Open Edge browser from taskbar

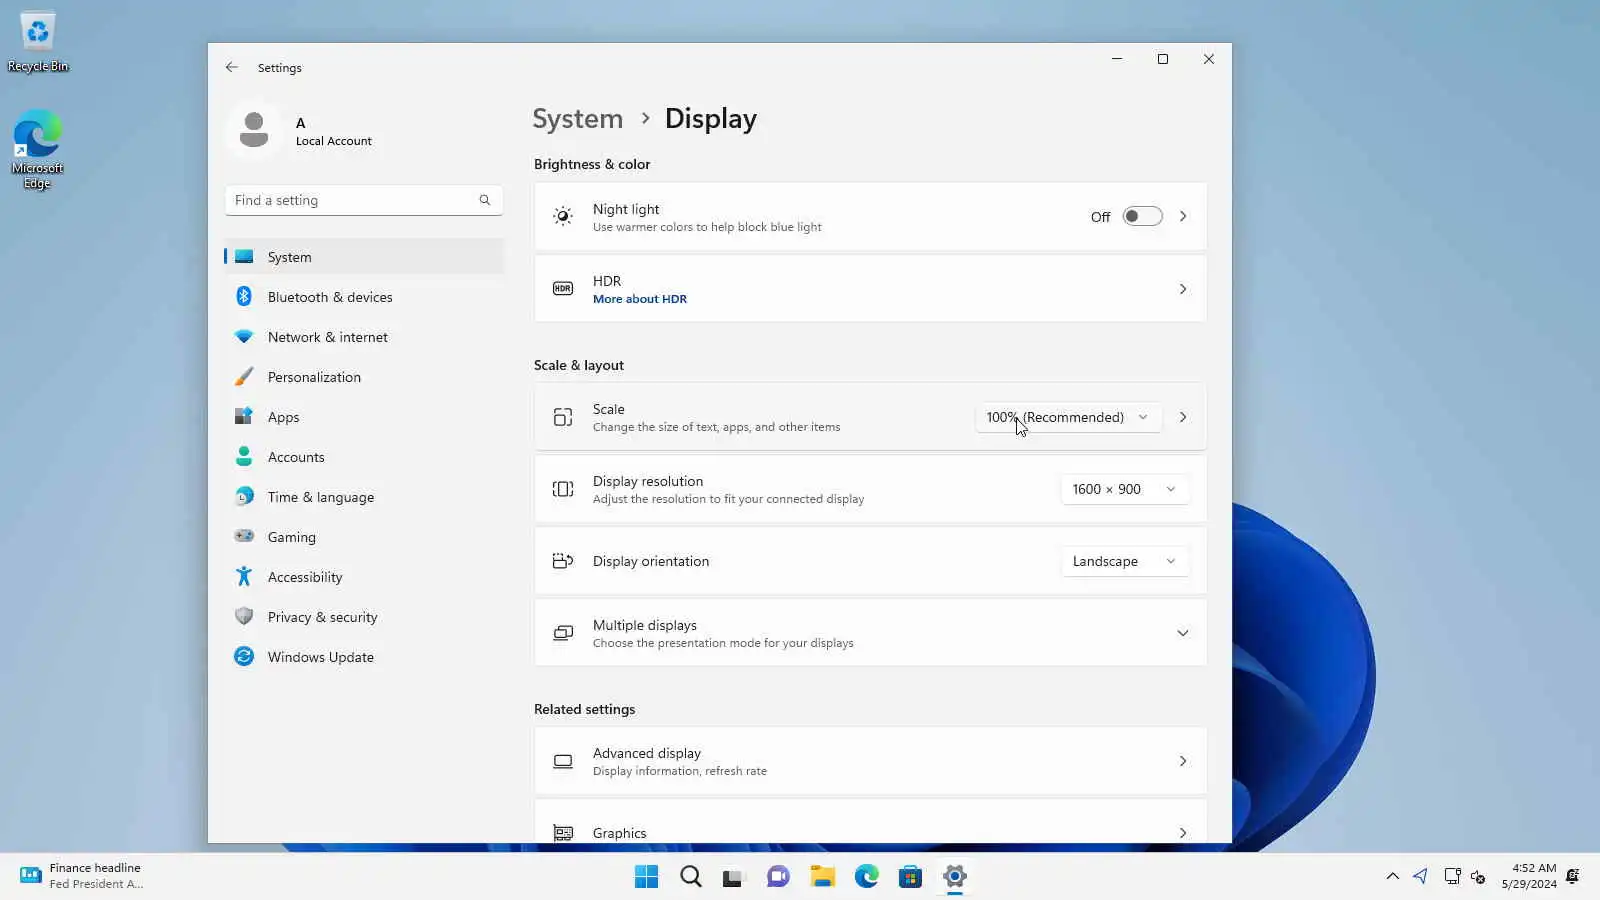pos(867,877)
